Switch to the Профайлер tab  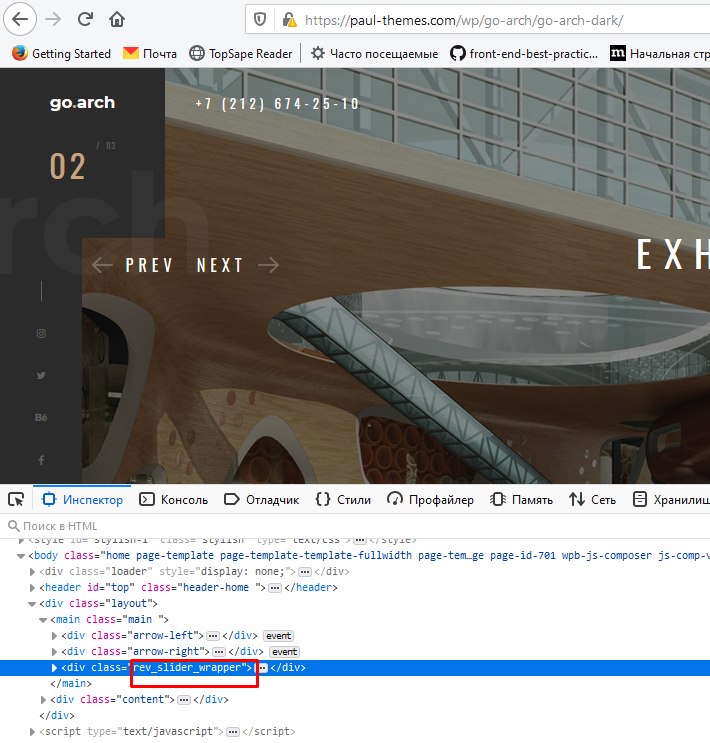pos(430,499)
